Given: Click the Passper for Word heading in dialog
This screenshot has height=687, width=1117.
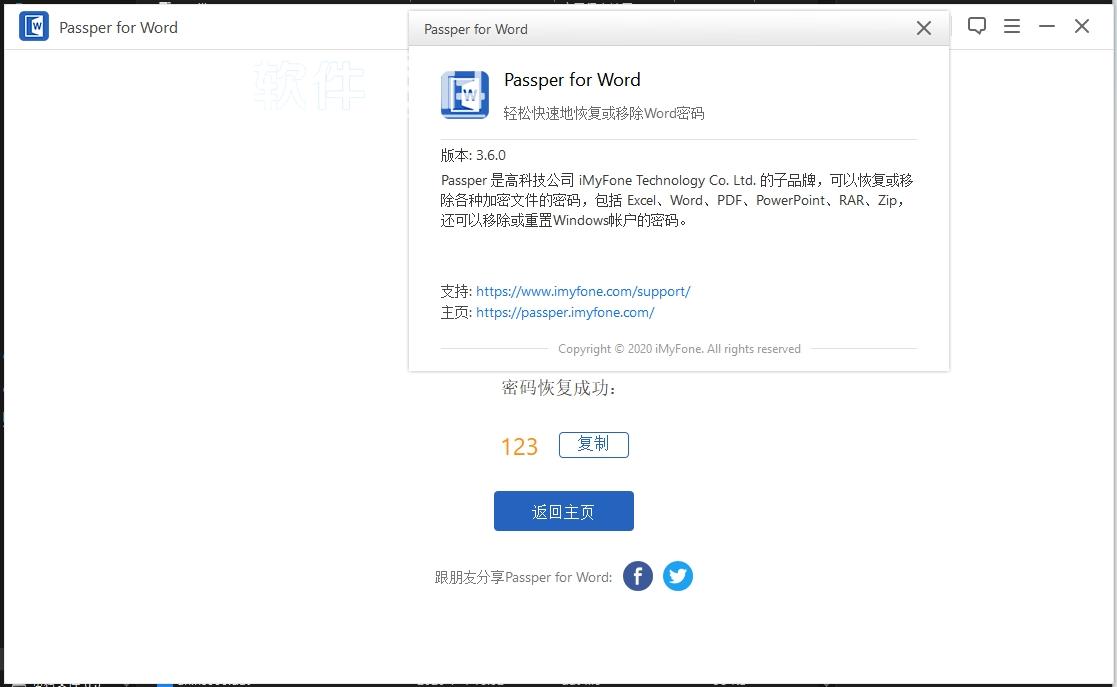Looking at the screenshot, I should 572,80.
